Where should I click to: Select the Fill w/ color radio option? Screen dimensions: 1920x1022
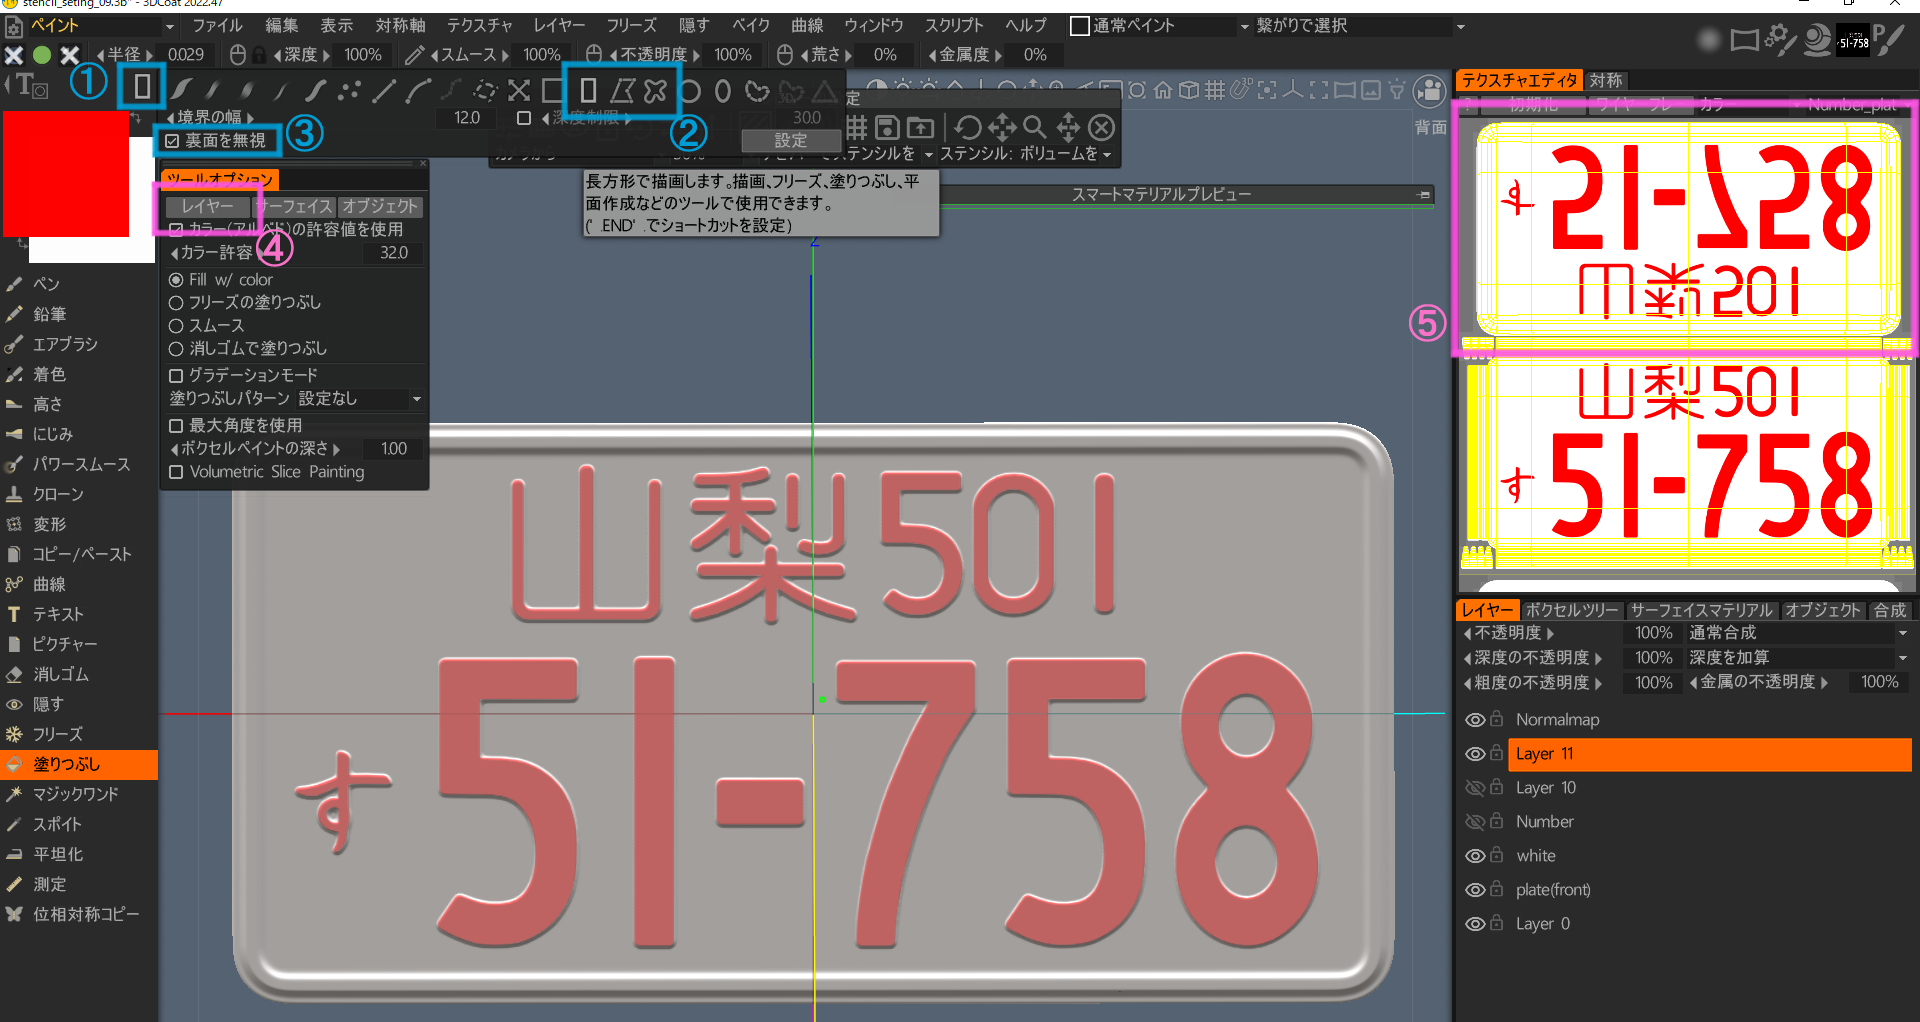pyautogui.click(x=176, y=280)
